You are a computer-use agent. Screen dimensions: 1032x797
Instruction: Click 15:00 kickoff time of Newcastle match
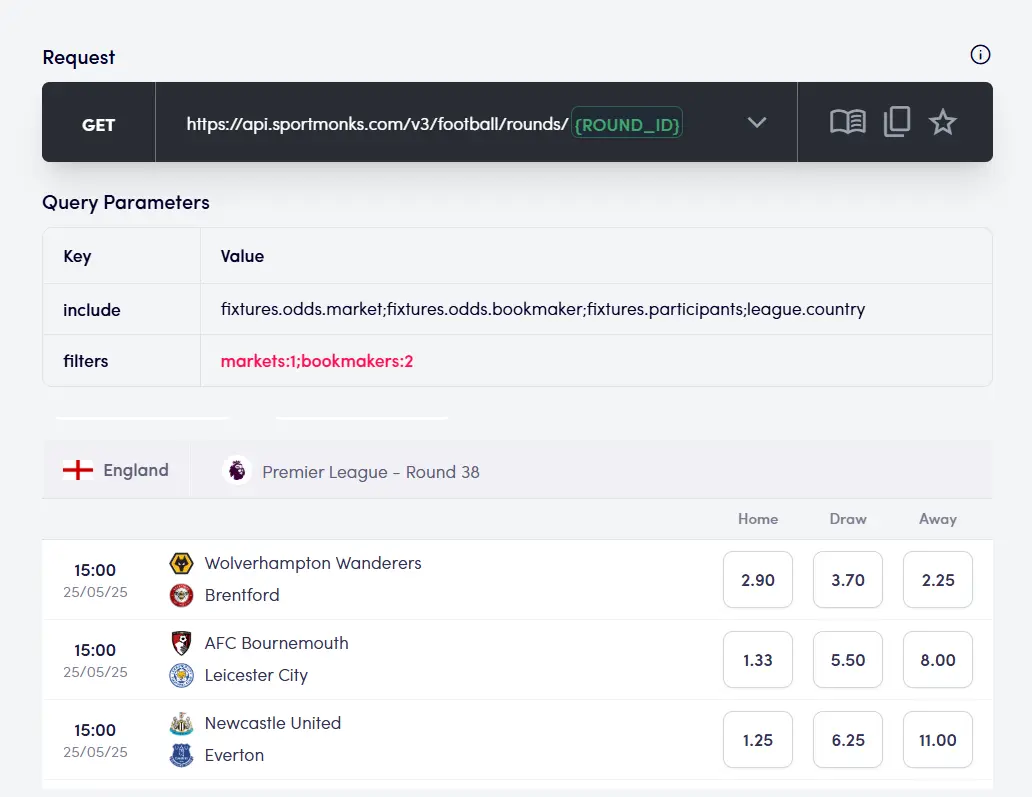tap(95, 730)
